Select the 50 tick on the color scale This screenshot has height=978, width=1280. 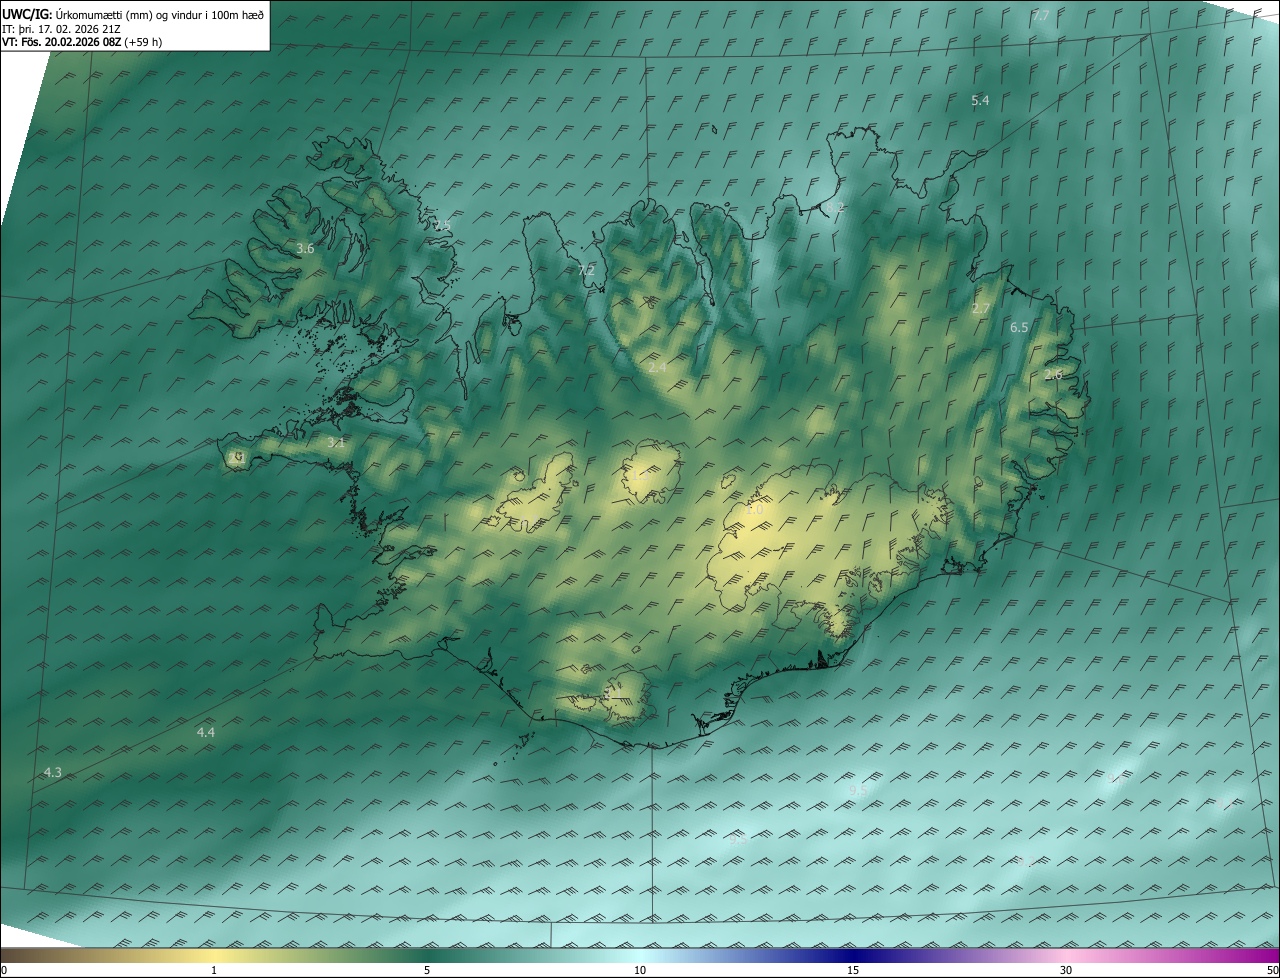tap(1272, 971)
